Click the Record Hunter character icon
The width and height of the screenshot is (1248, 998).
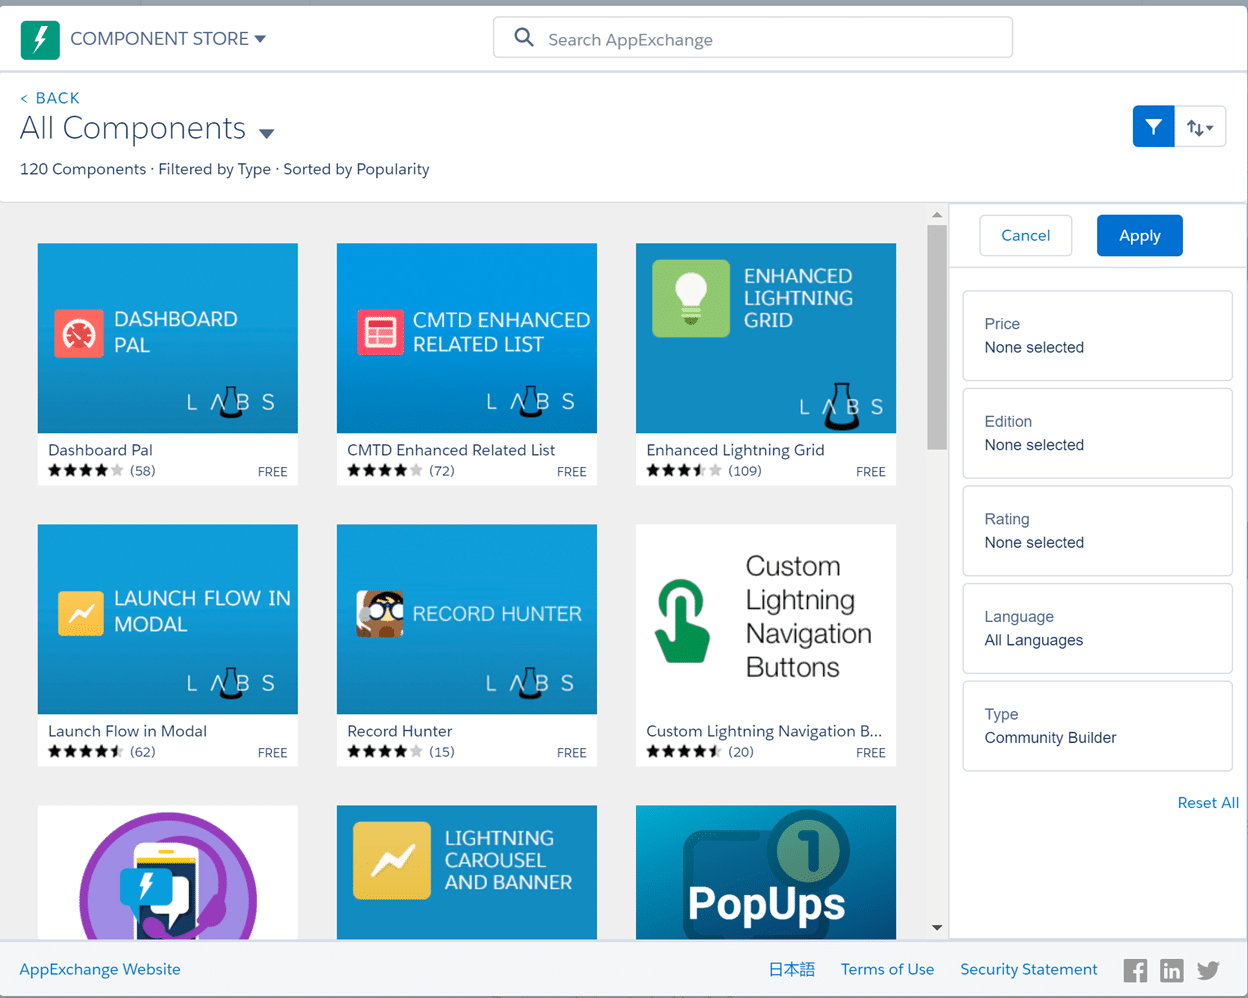[380, 614]
